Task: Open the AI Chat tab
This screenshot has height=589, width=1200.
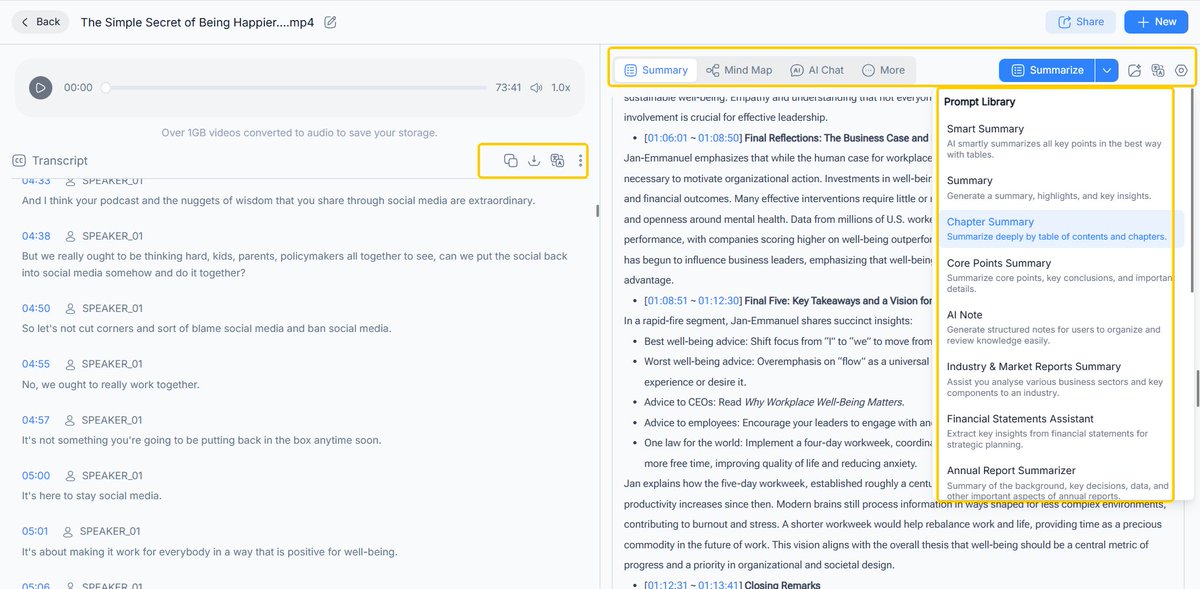Action: point(817,70)
